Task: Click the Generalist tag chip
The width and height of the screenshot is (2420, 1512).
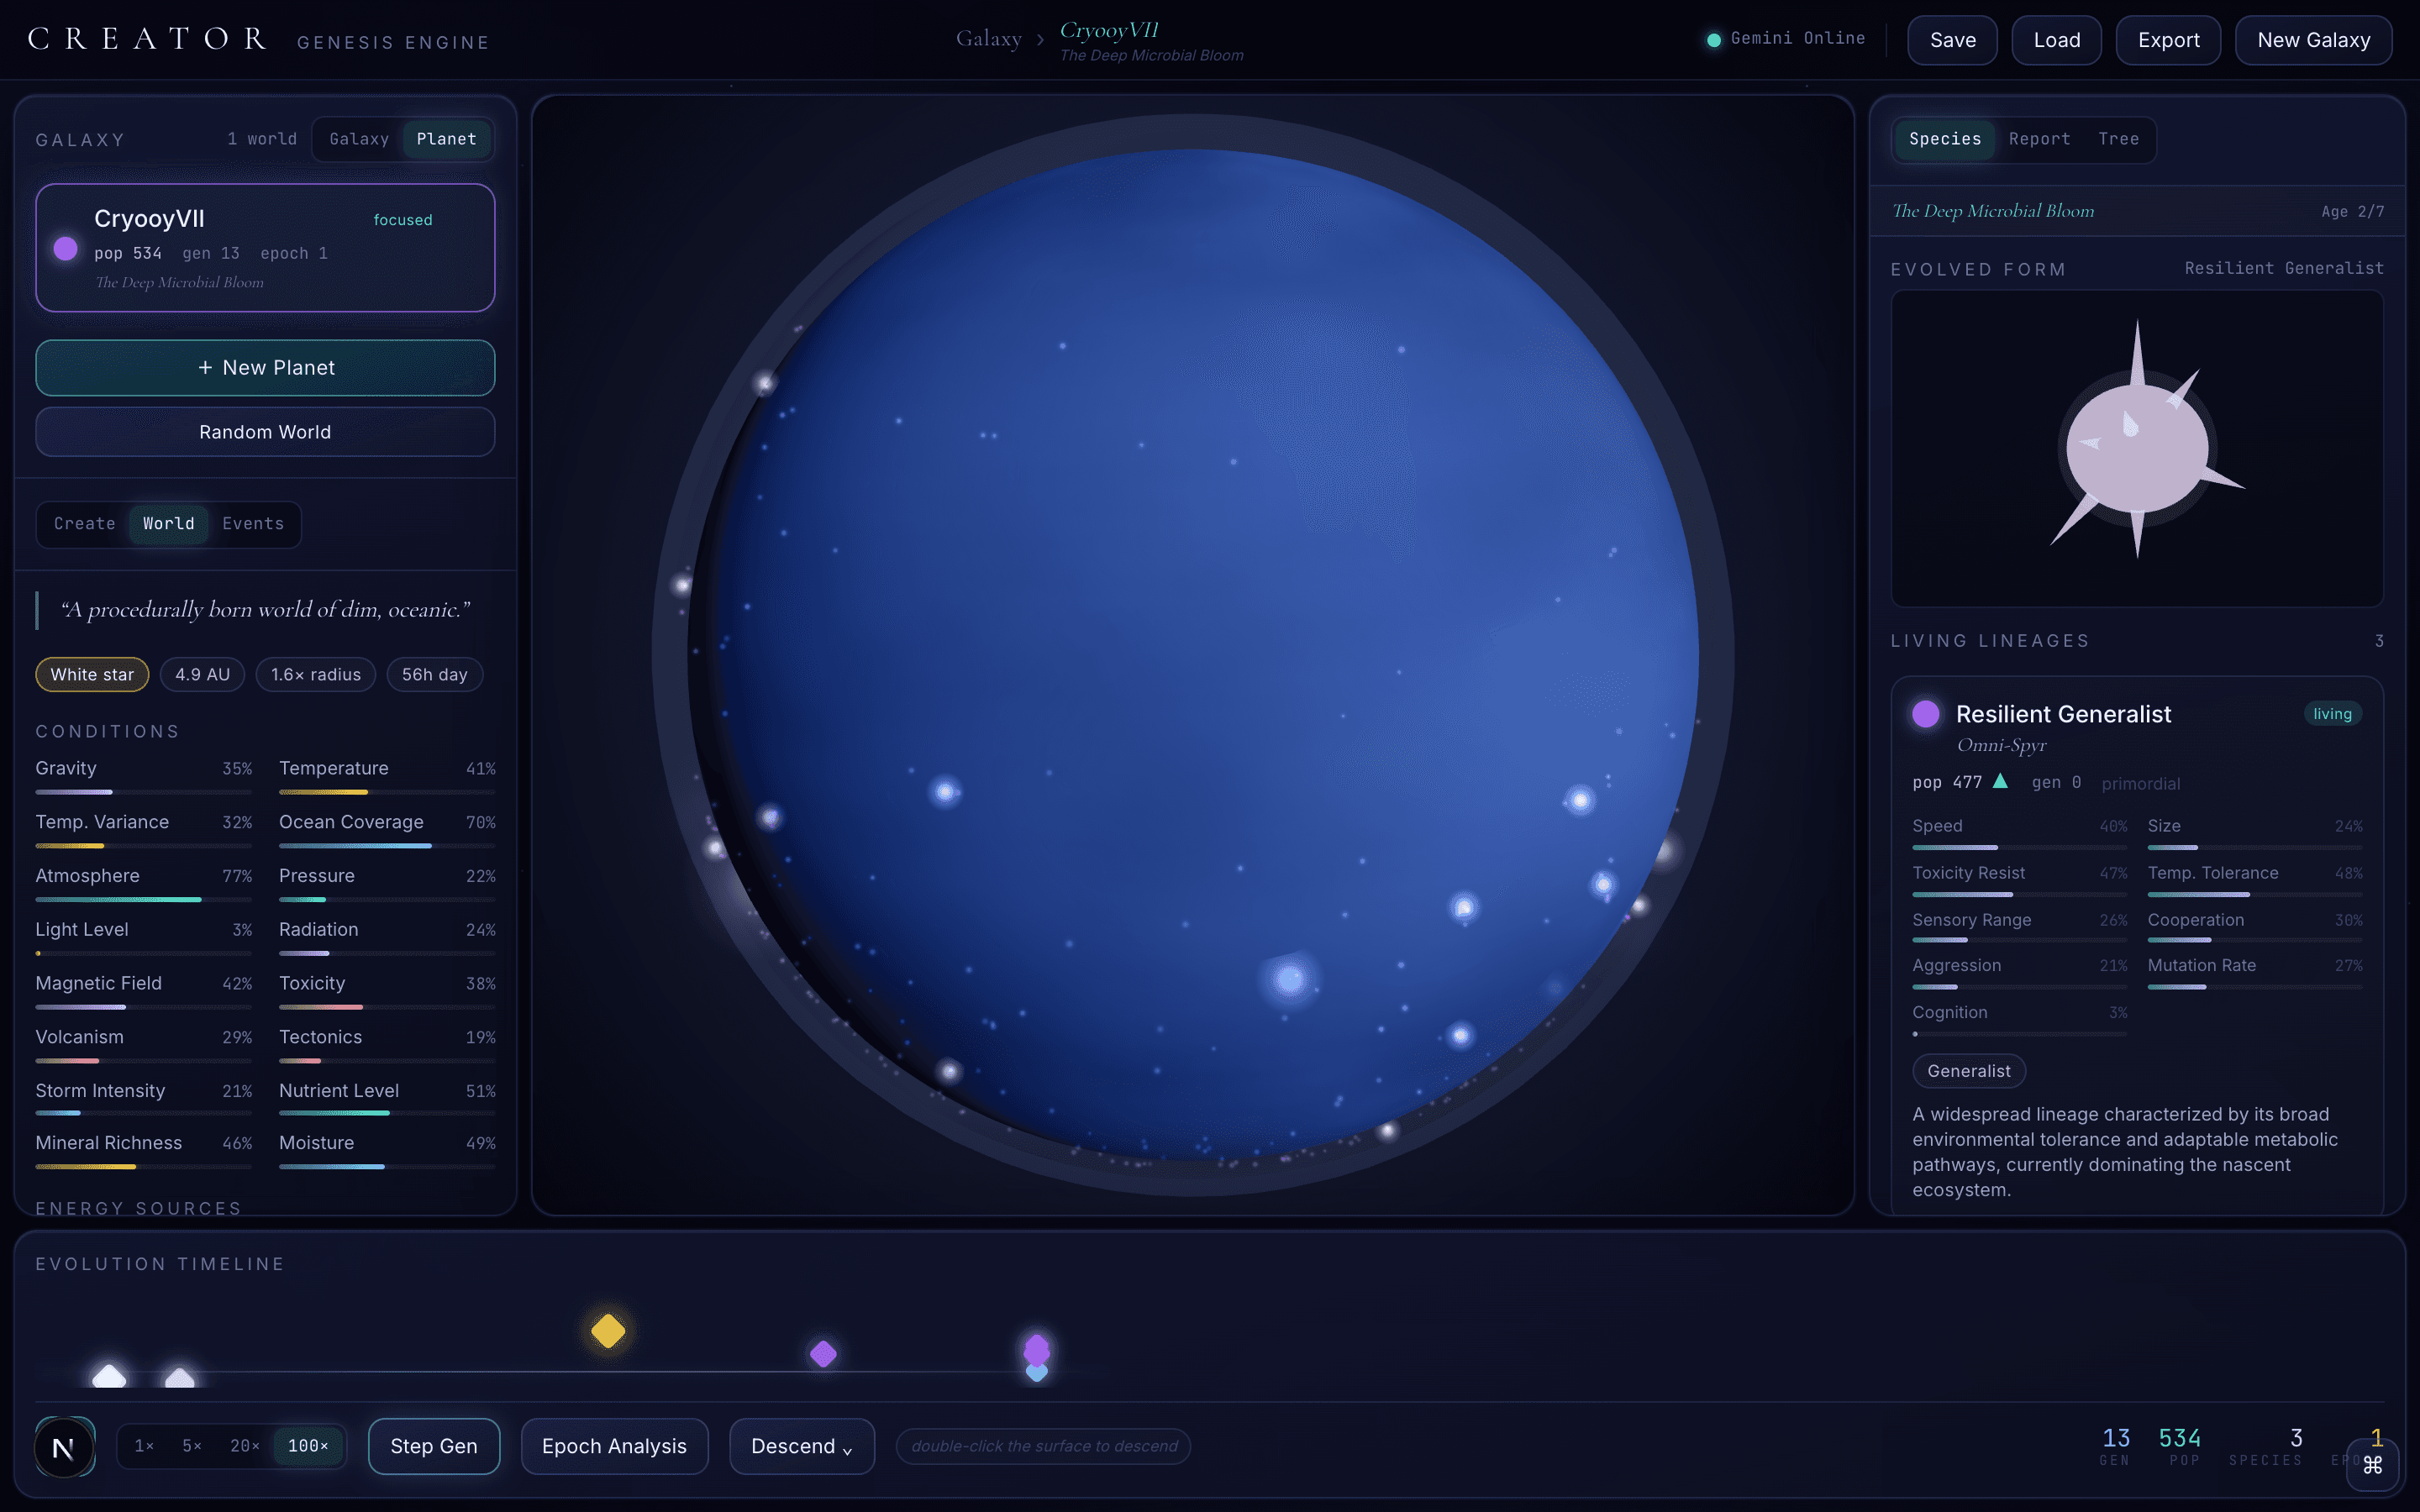Action: 1968,1071
